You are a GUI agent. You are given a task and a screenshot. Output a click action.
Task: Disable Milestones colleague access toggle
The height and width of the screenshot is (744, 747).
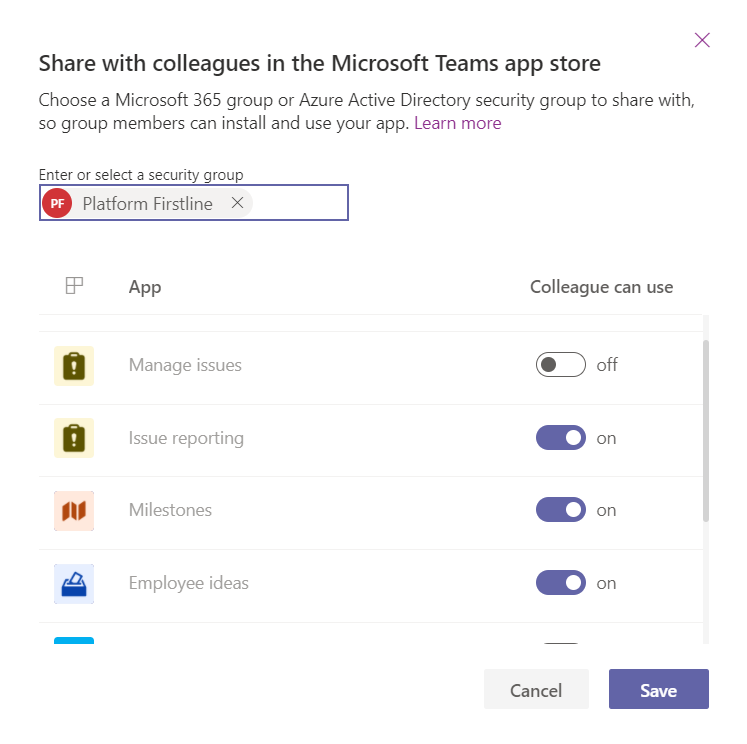click(x=560, y=510)
